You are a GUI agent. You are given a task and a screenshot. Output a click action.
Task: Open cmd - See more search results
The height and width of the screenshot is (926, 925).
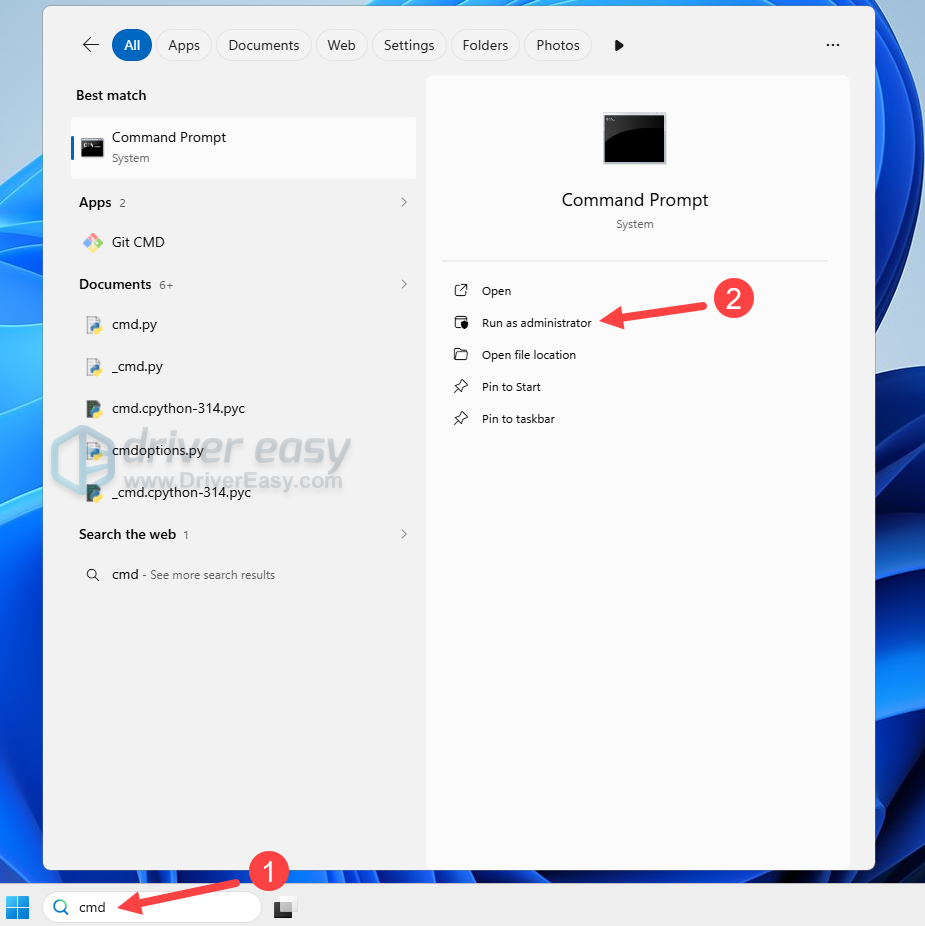[x=243, y=575]
